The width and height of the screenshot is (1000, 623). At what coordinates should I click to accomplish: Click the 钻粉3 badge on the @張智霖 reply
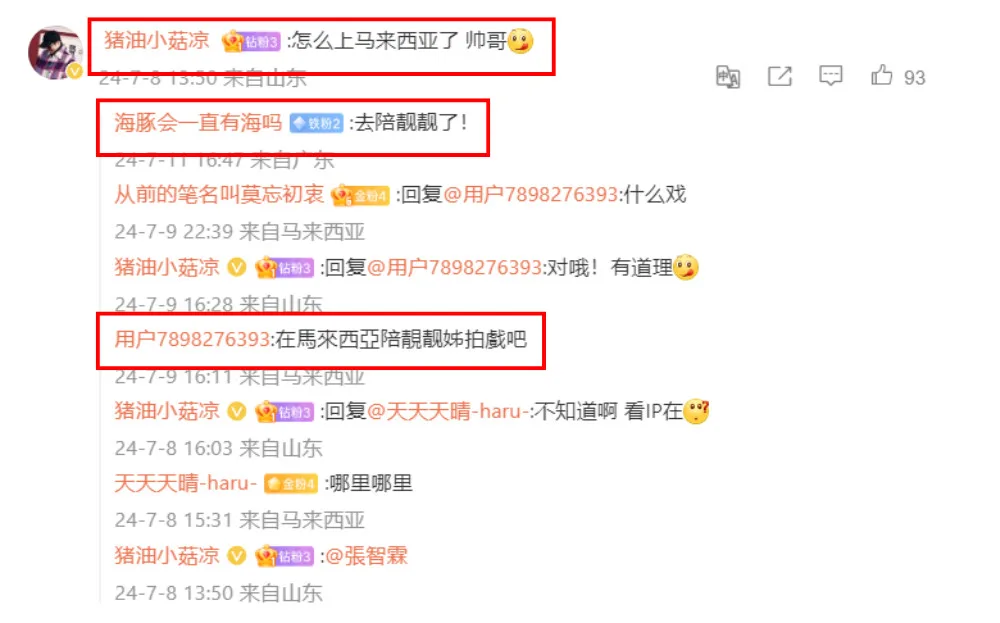(x=284, y=556)
